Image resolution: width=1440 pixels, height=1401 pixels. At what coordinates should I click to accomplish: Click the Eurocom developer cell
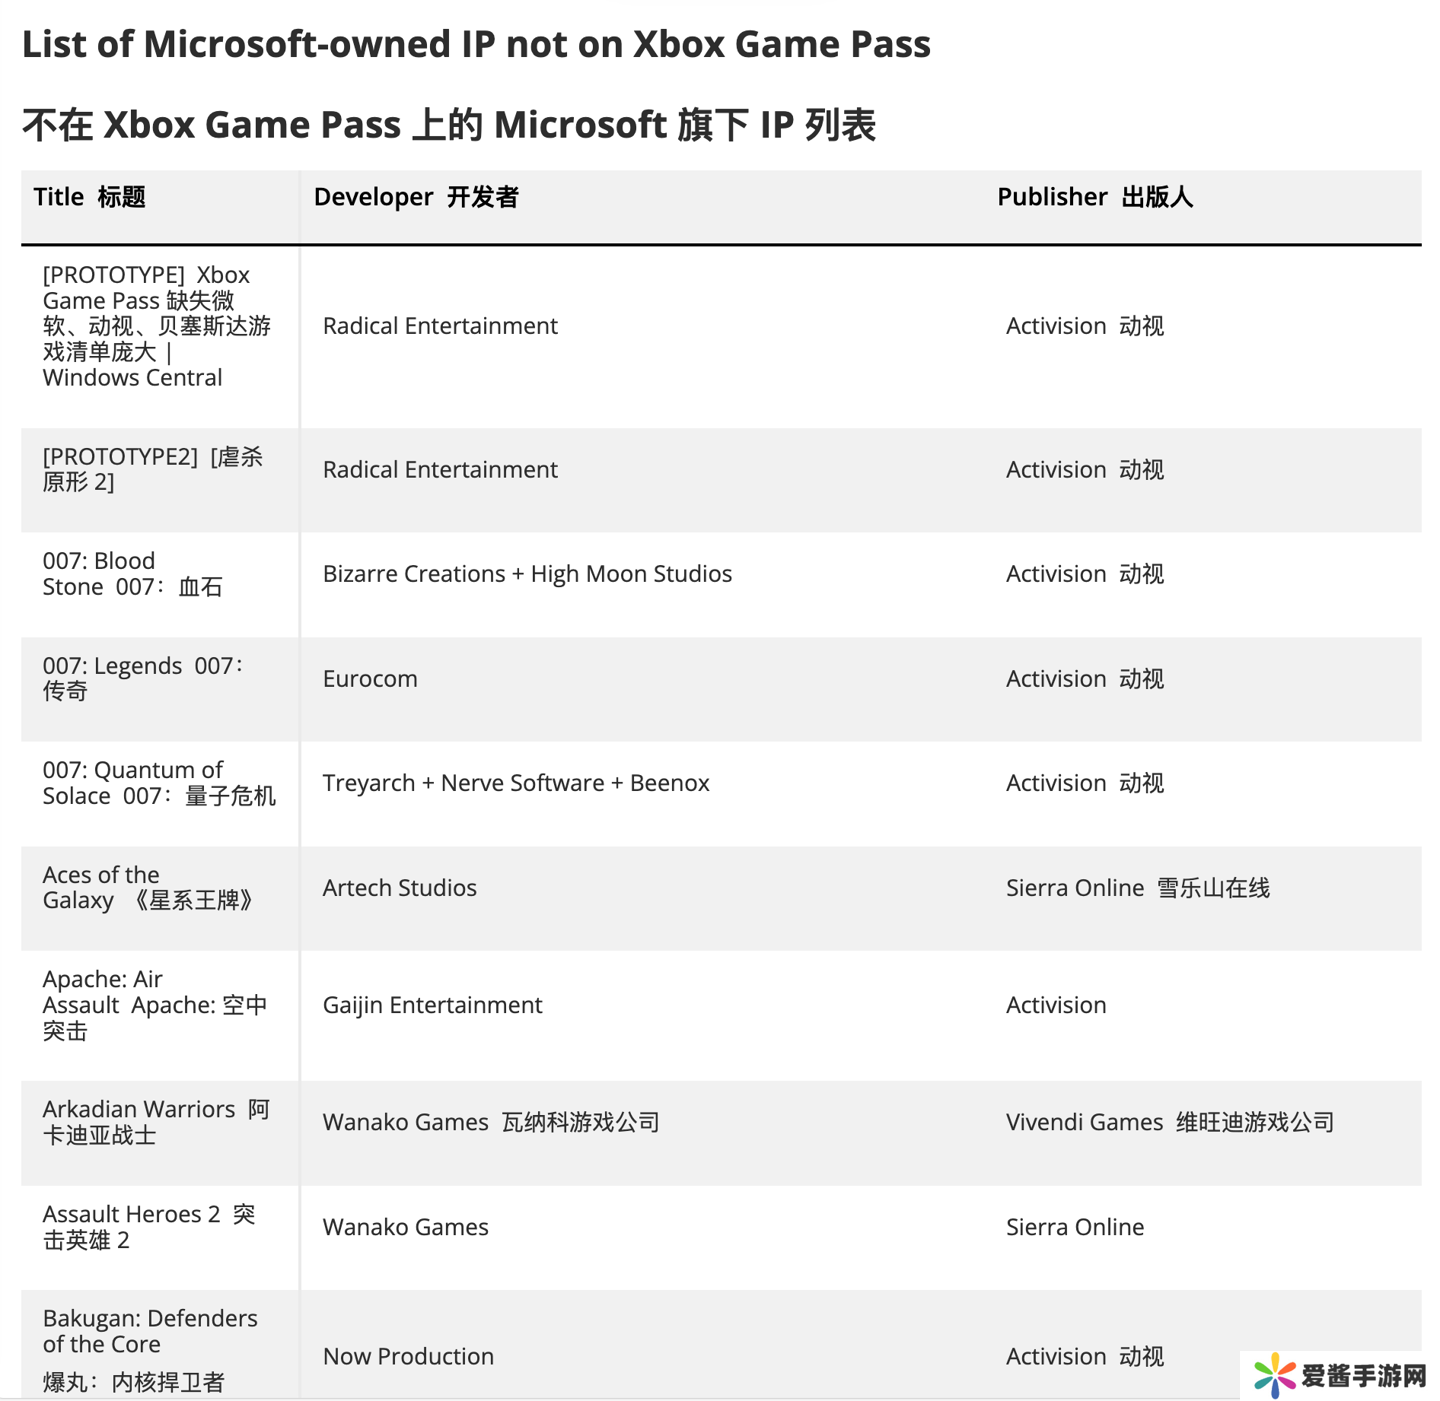click(x=370, y=679)
